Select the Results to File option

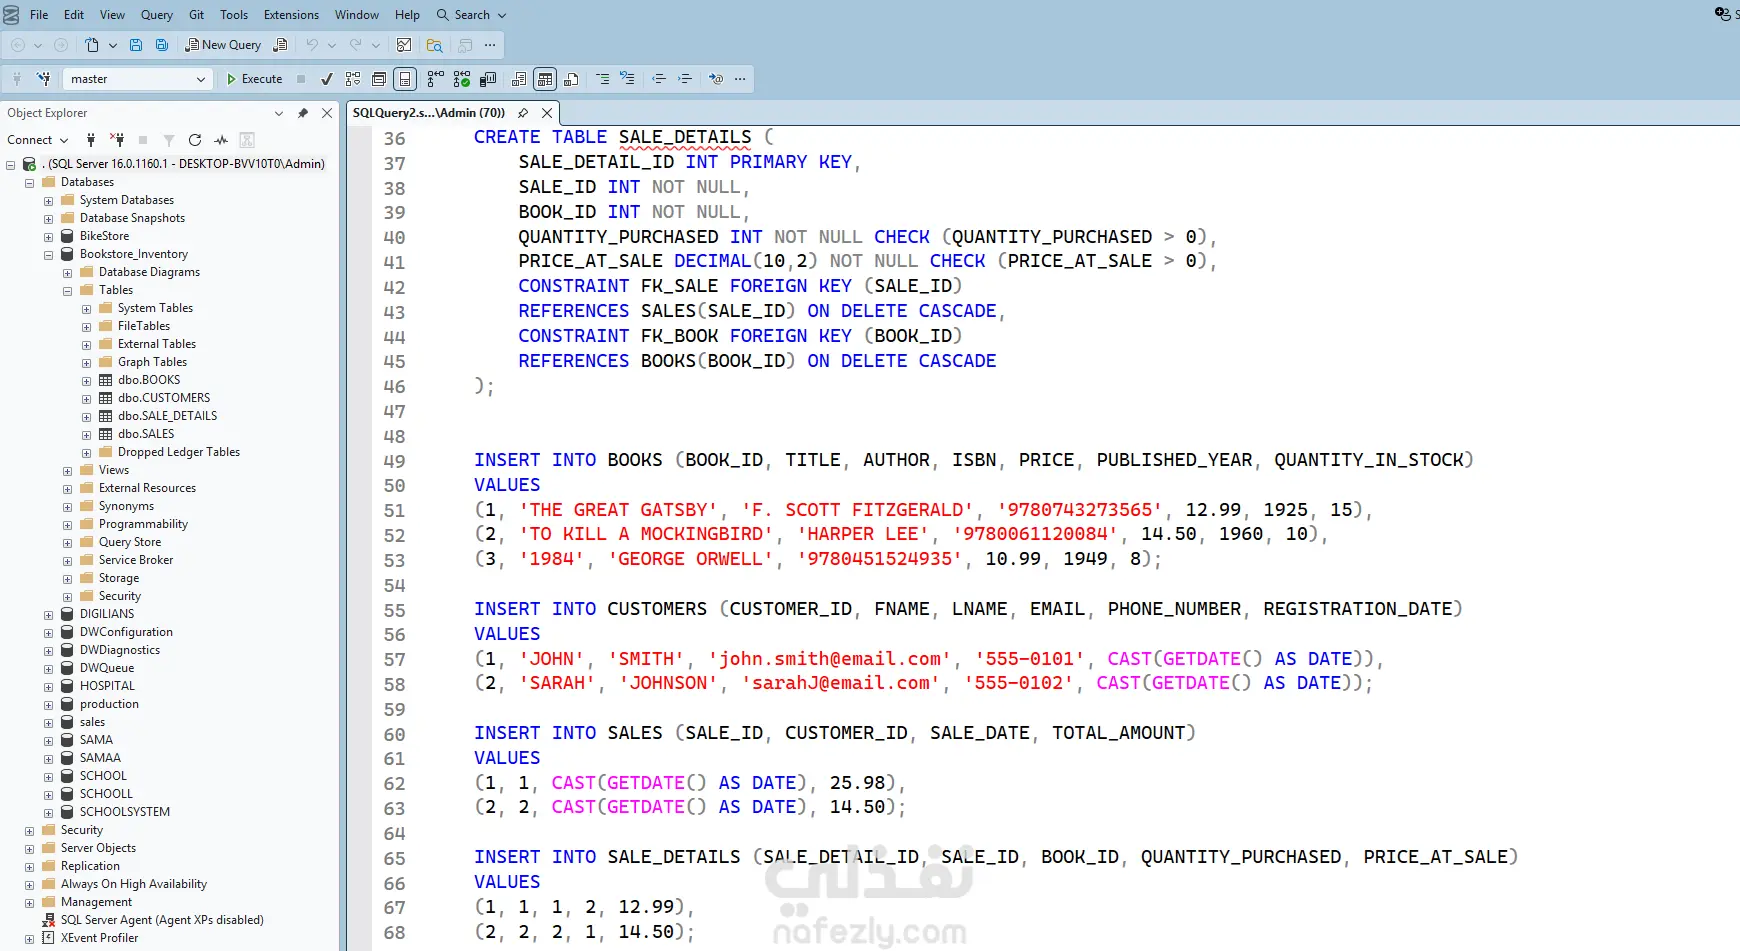571,79
